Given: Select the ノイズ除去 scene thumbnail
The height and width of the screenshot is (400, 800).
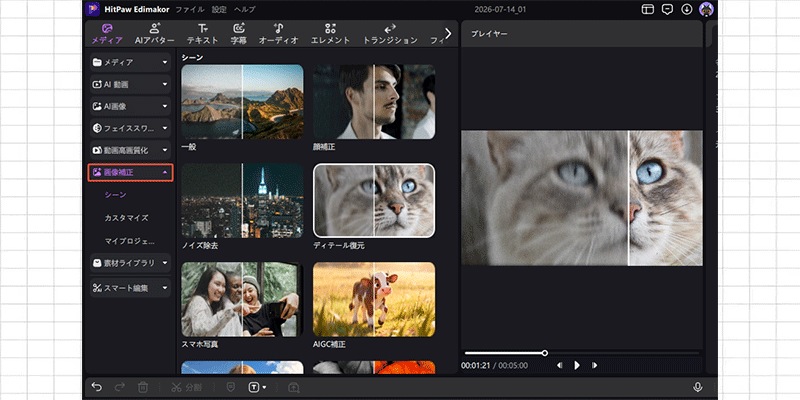Looking at the screenshot, I should point(242,201).
